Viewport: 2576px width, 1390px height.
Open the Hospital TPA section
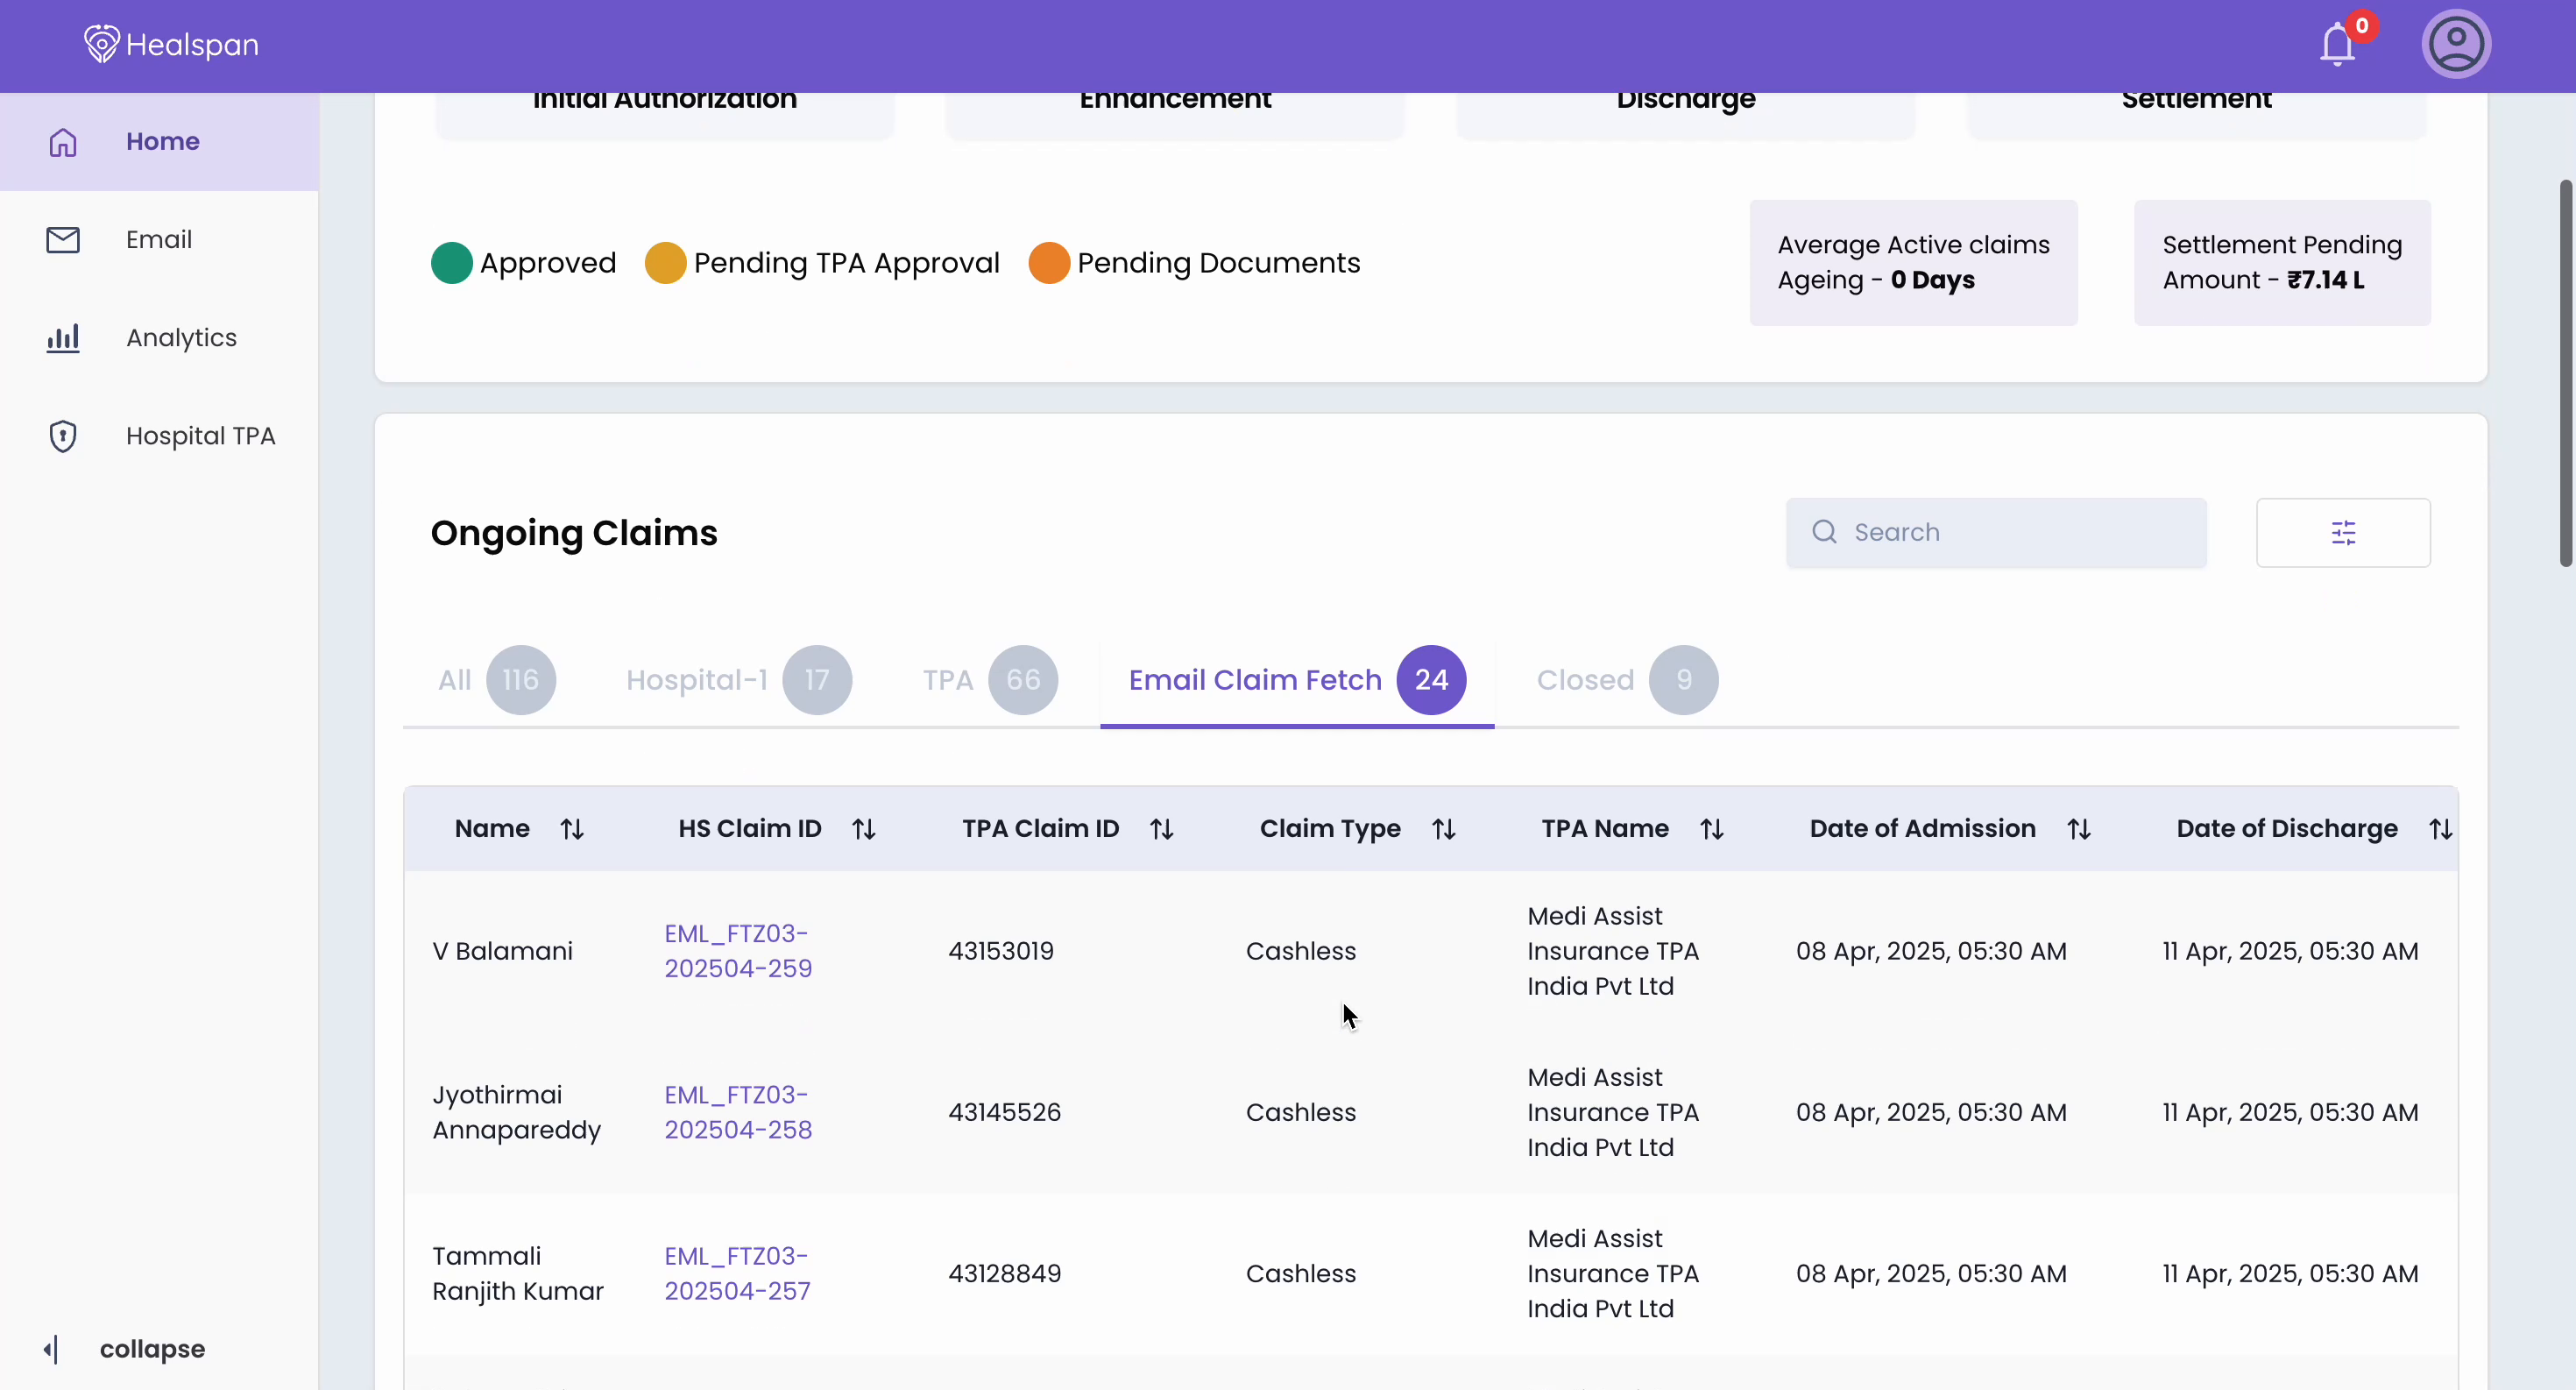pyautogui.click(x=199, y=435)
